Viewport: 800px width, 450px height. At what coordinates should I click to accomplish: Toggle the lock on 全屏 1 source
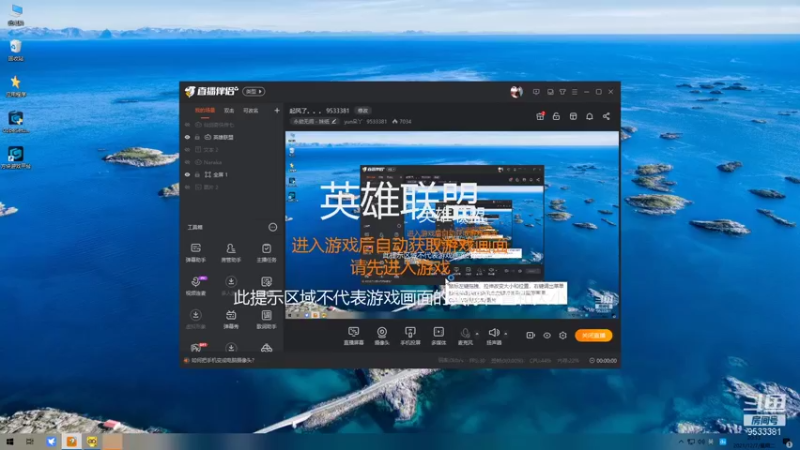[x=197, y=174]
